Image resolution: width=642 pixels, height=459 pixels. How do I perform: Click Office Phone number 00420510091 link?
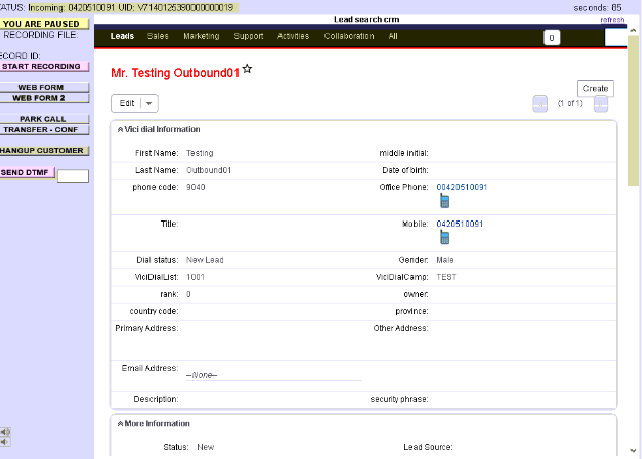click(461, 187)
